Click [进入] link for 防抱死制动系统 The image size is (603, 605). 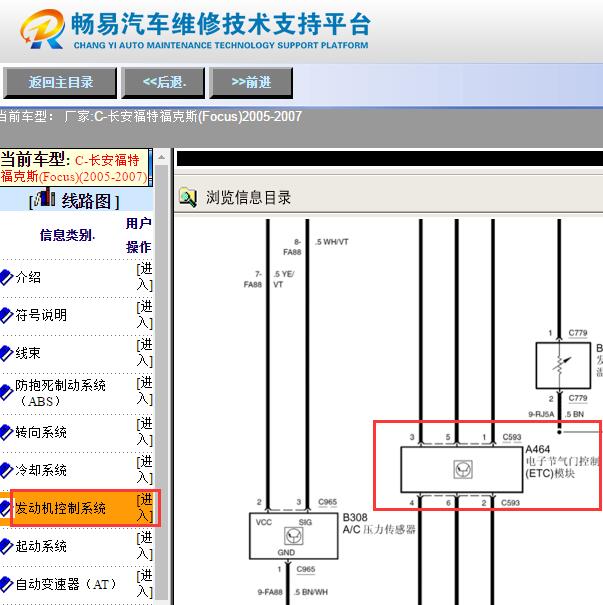click(145, 391)
